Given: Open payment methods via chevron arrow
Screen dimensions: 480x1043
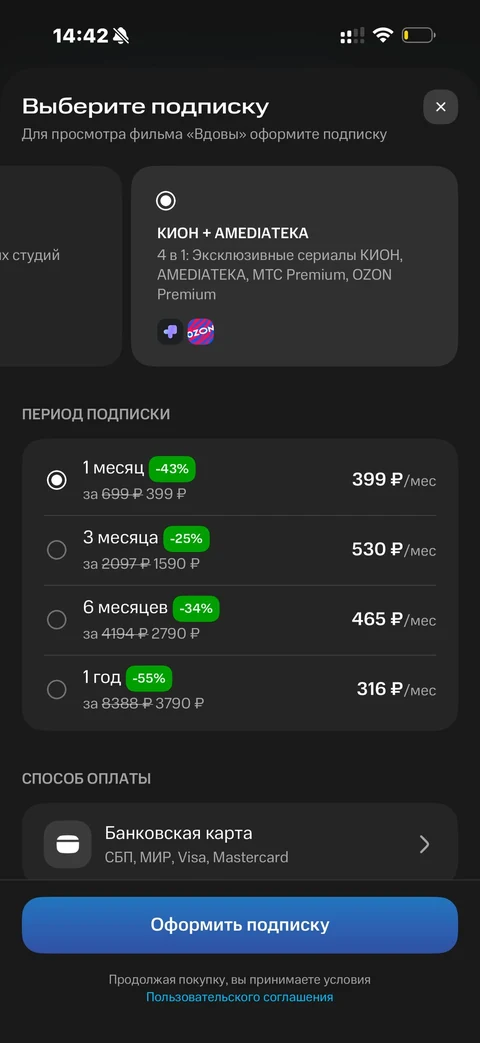Looking at the screenshot, I should coord(425,844).
